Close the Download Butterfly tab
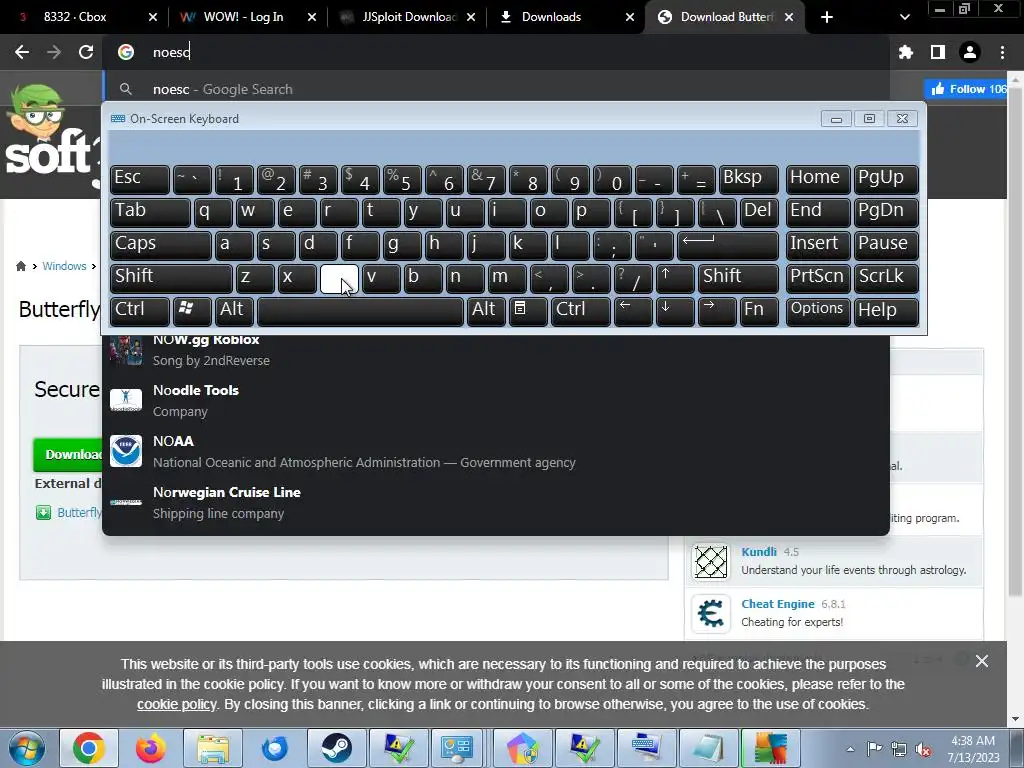 pos(789,17)
